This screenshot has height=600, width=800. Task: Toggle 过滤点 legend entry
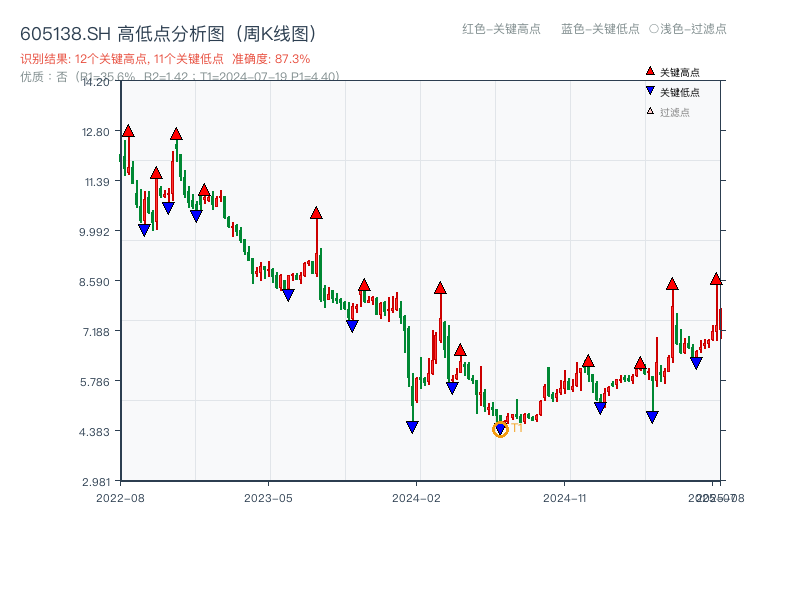pos(675,112)
